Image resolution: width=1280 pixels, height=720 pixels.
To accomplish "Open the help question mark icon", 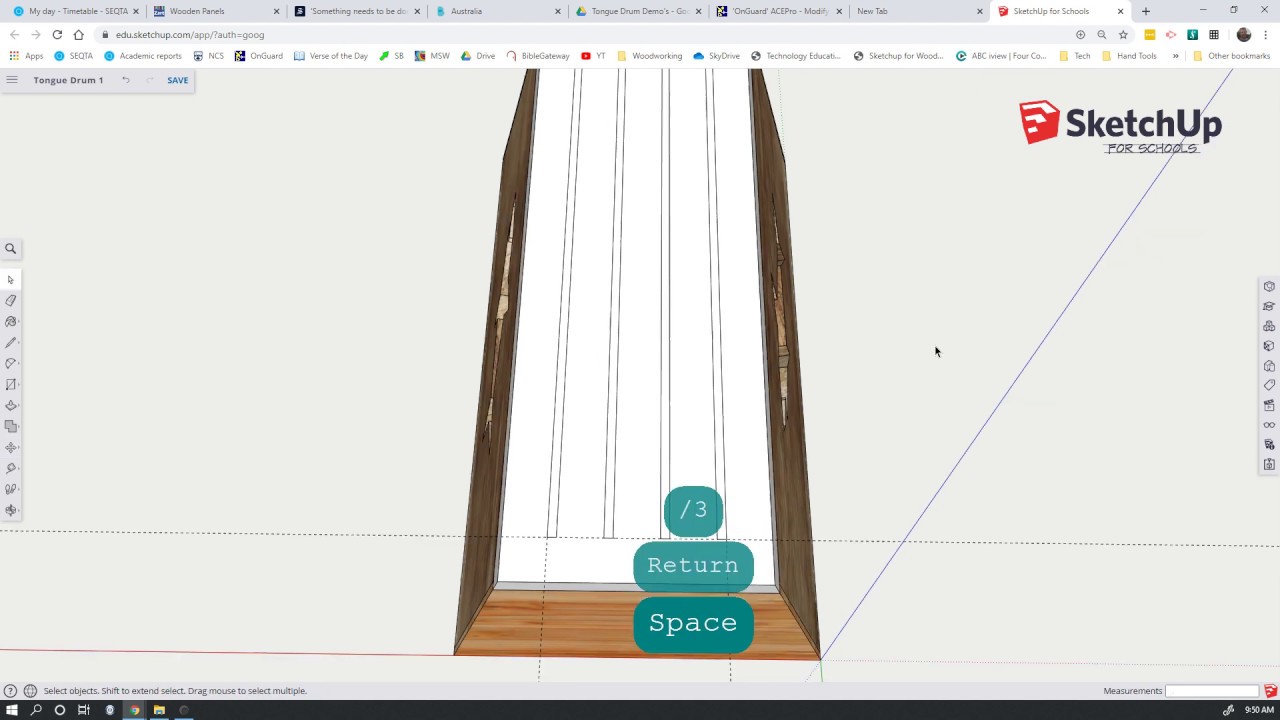I will (10, 691).
